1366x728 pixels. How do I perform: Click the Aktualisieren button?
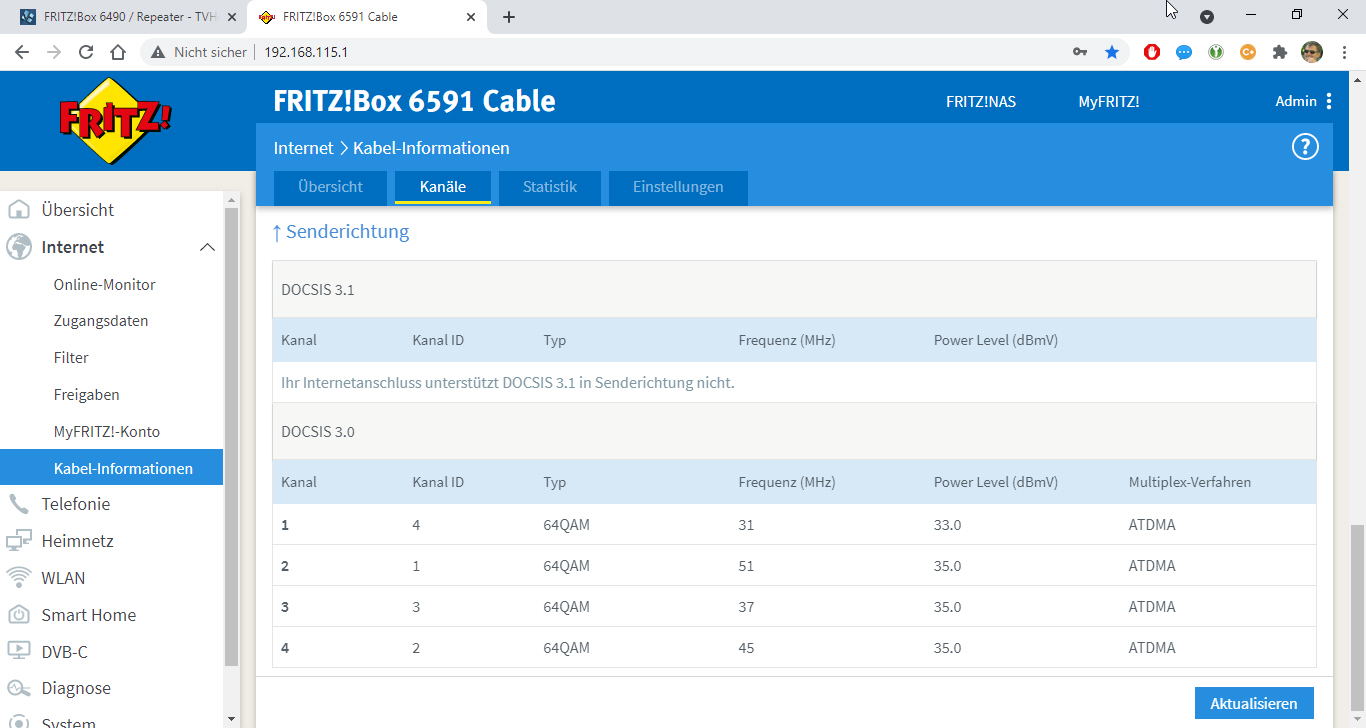[x=1254, y=703]
